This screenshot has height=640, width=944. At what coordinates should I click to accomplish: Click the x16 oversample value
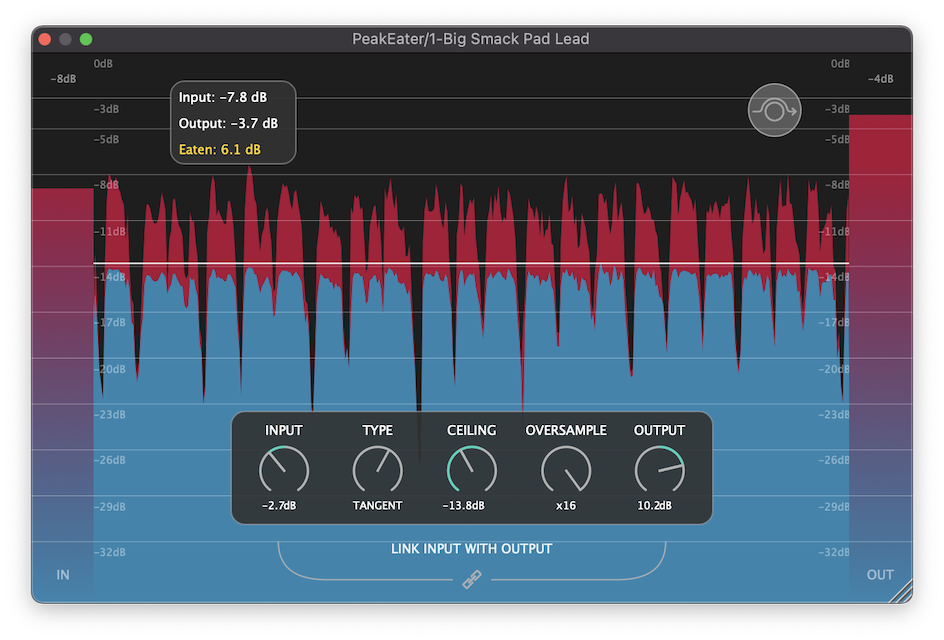coord(566,506)
